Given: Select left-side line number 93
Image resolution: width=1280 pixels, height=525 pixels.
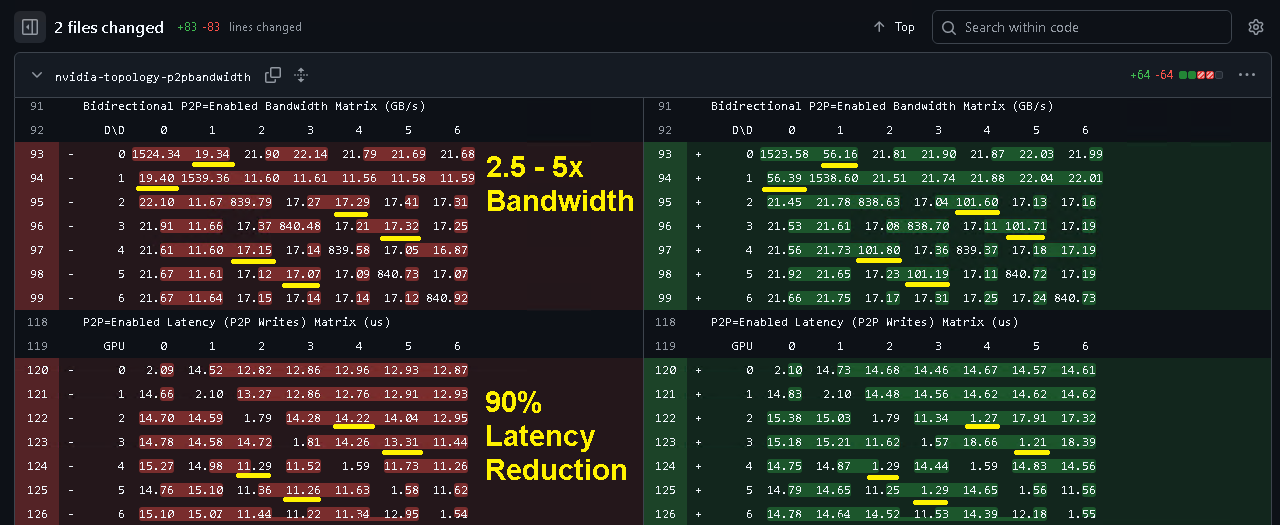Looking at the screenshot, I should tap(37, 154).
